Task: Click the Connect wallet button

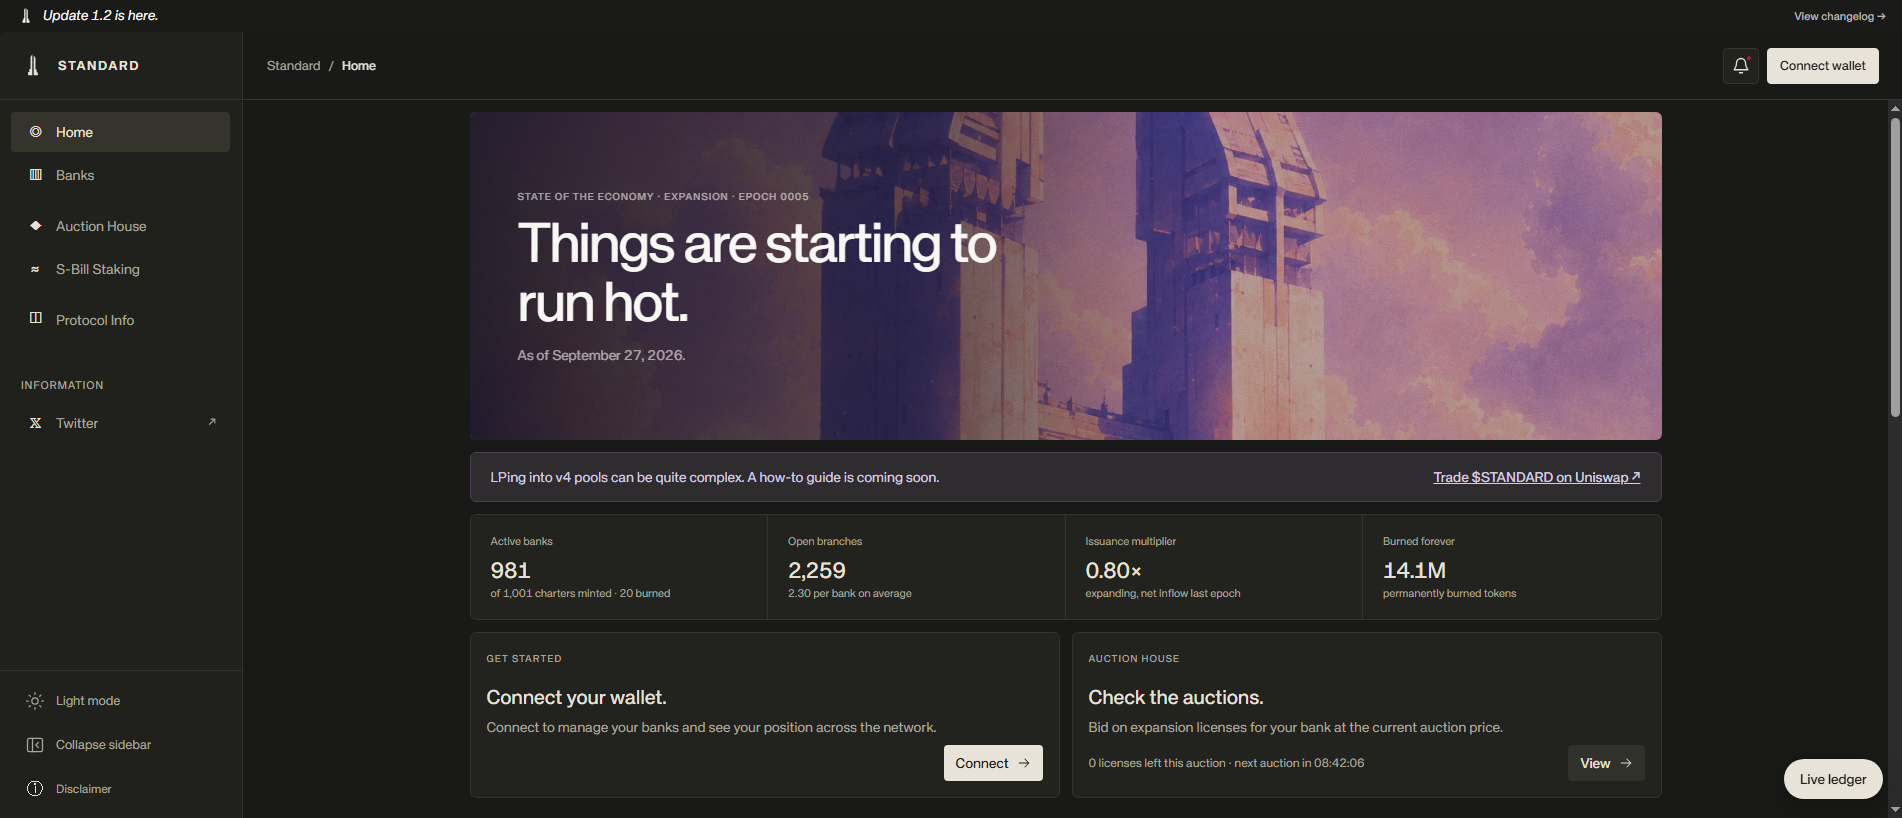Action: (1822, 66)
